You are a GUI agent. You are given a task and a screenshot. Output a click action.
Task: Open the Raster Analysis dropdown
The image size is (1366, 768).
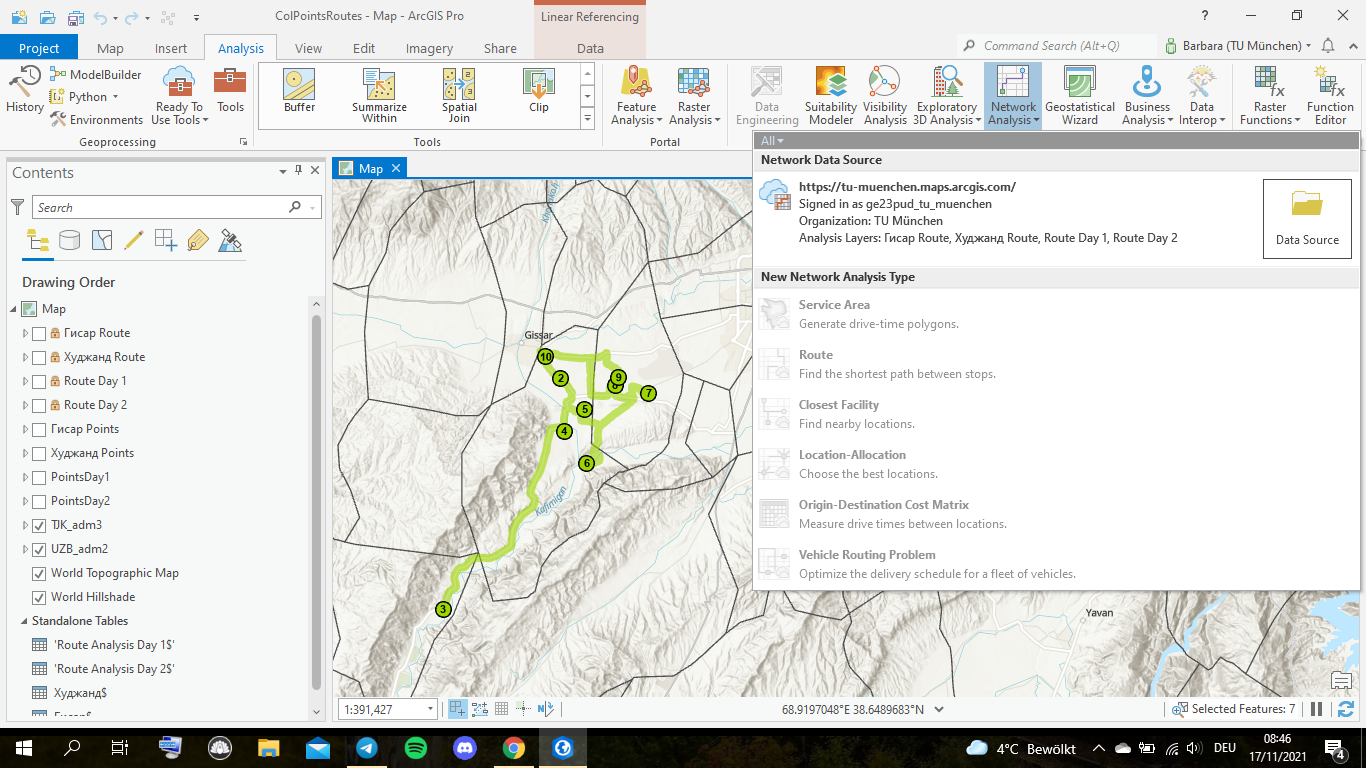pos(694,96)
